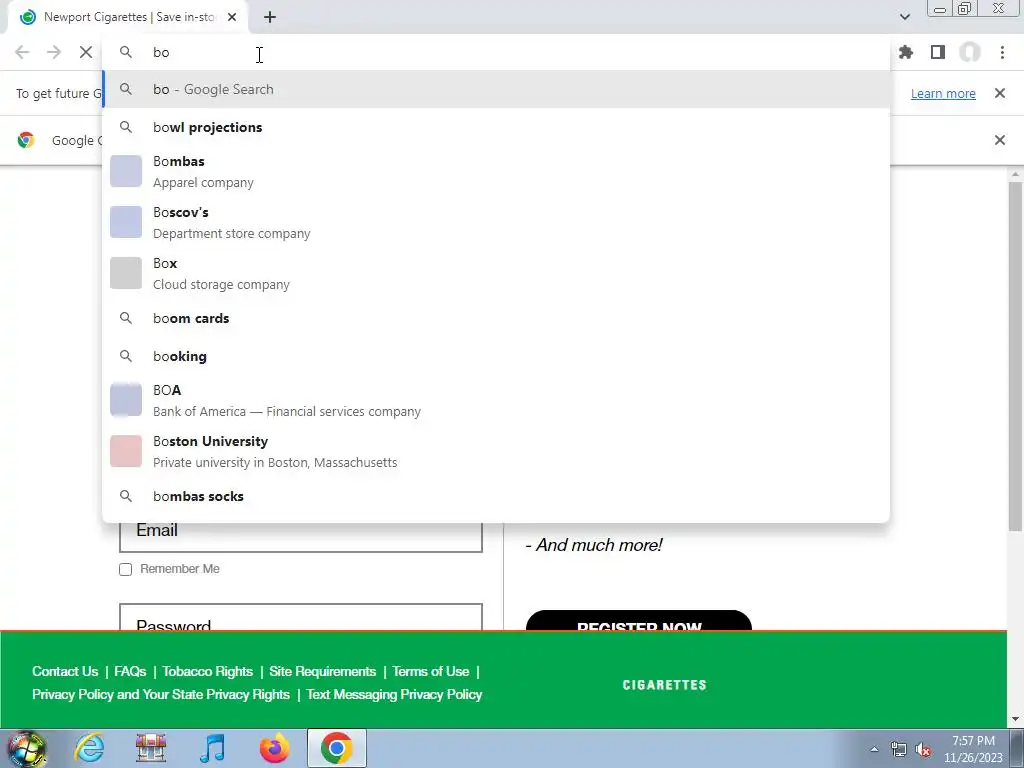Click the Bombas suggestion thumbnail
Screen dimensions: 1024x768
pyautogui.click(x=126, y=171)
